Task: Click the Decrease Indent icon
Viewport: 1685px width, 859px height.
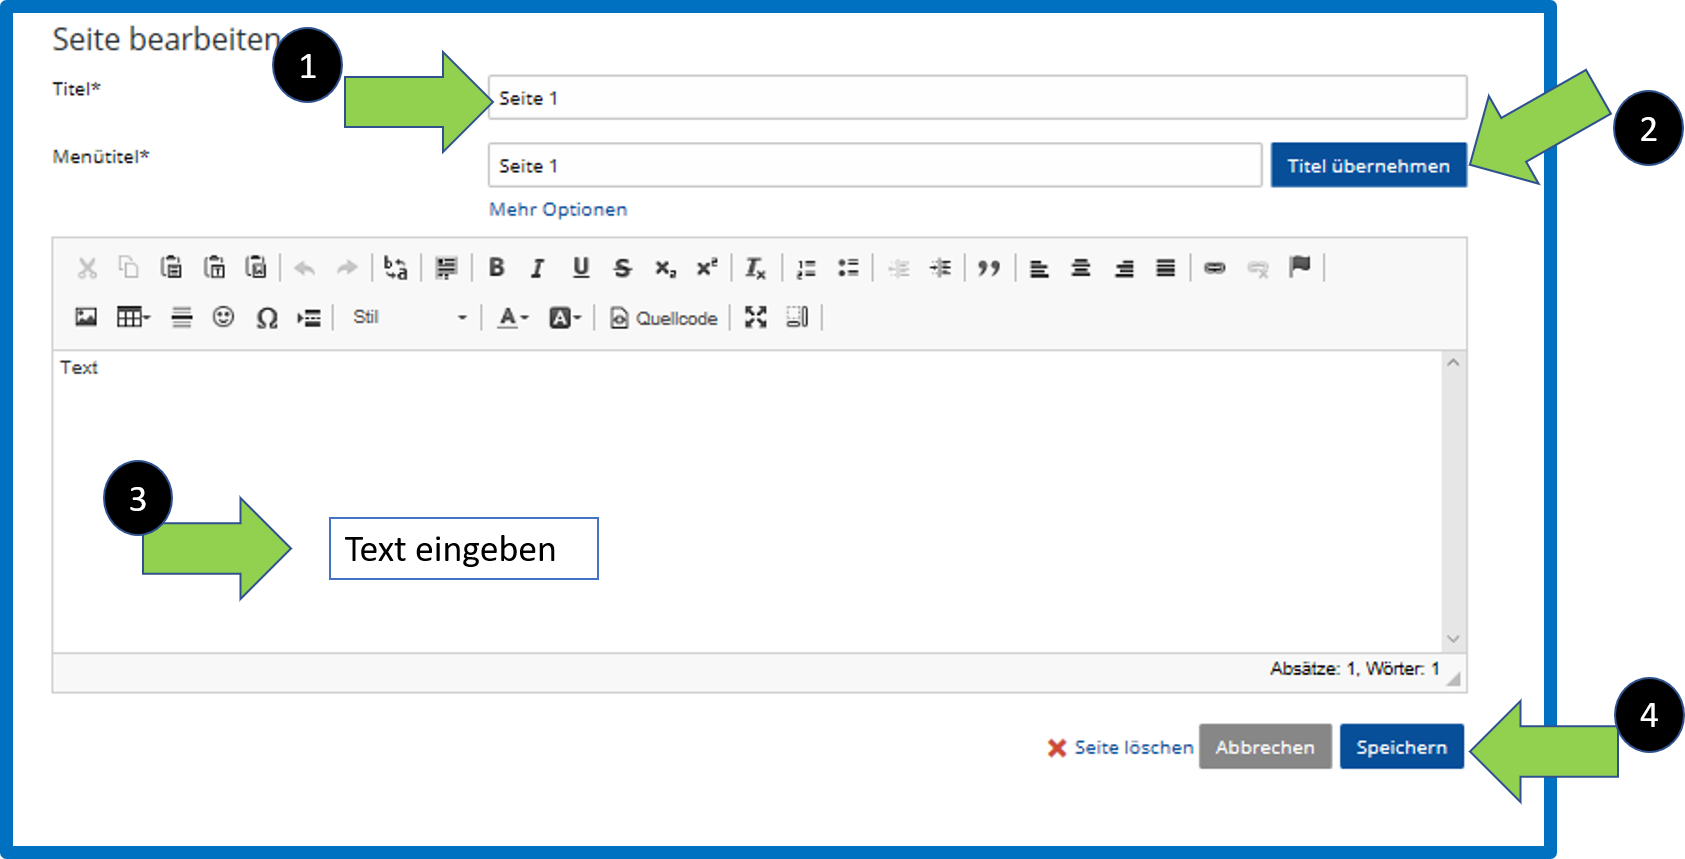Action: coord(899,268)
